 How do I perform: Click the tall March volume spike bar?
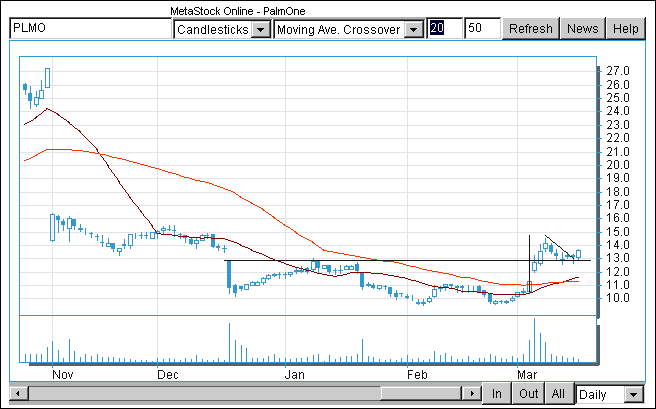[x=534, y=340]
